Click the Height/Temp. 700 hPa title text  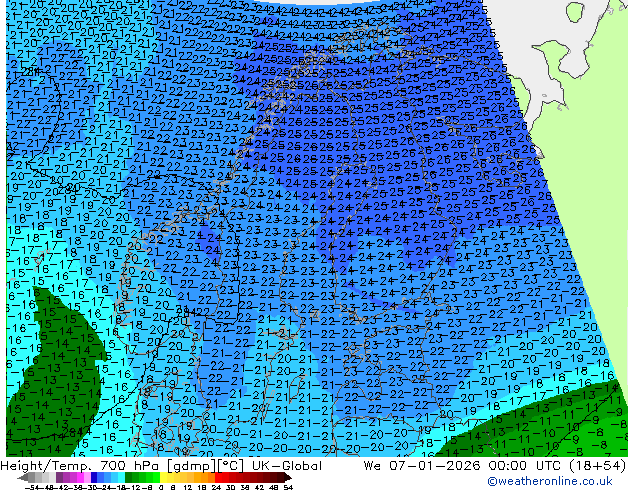click(81, 466)
